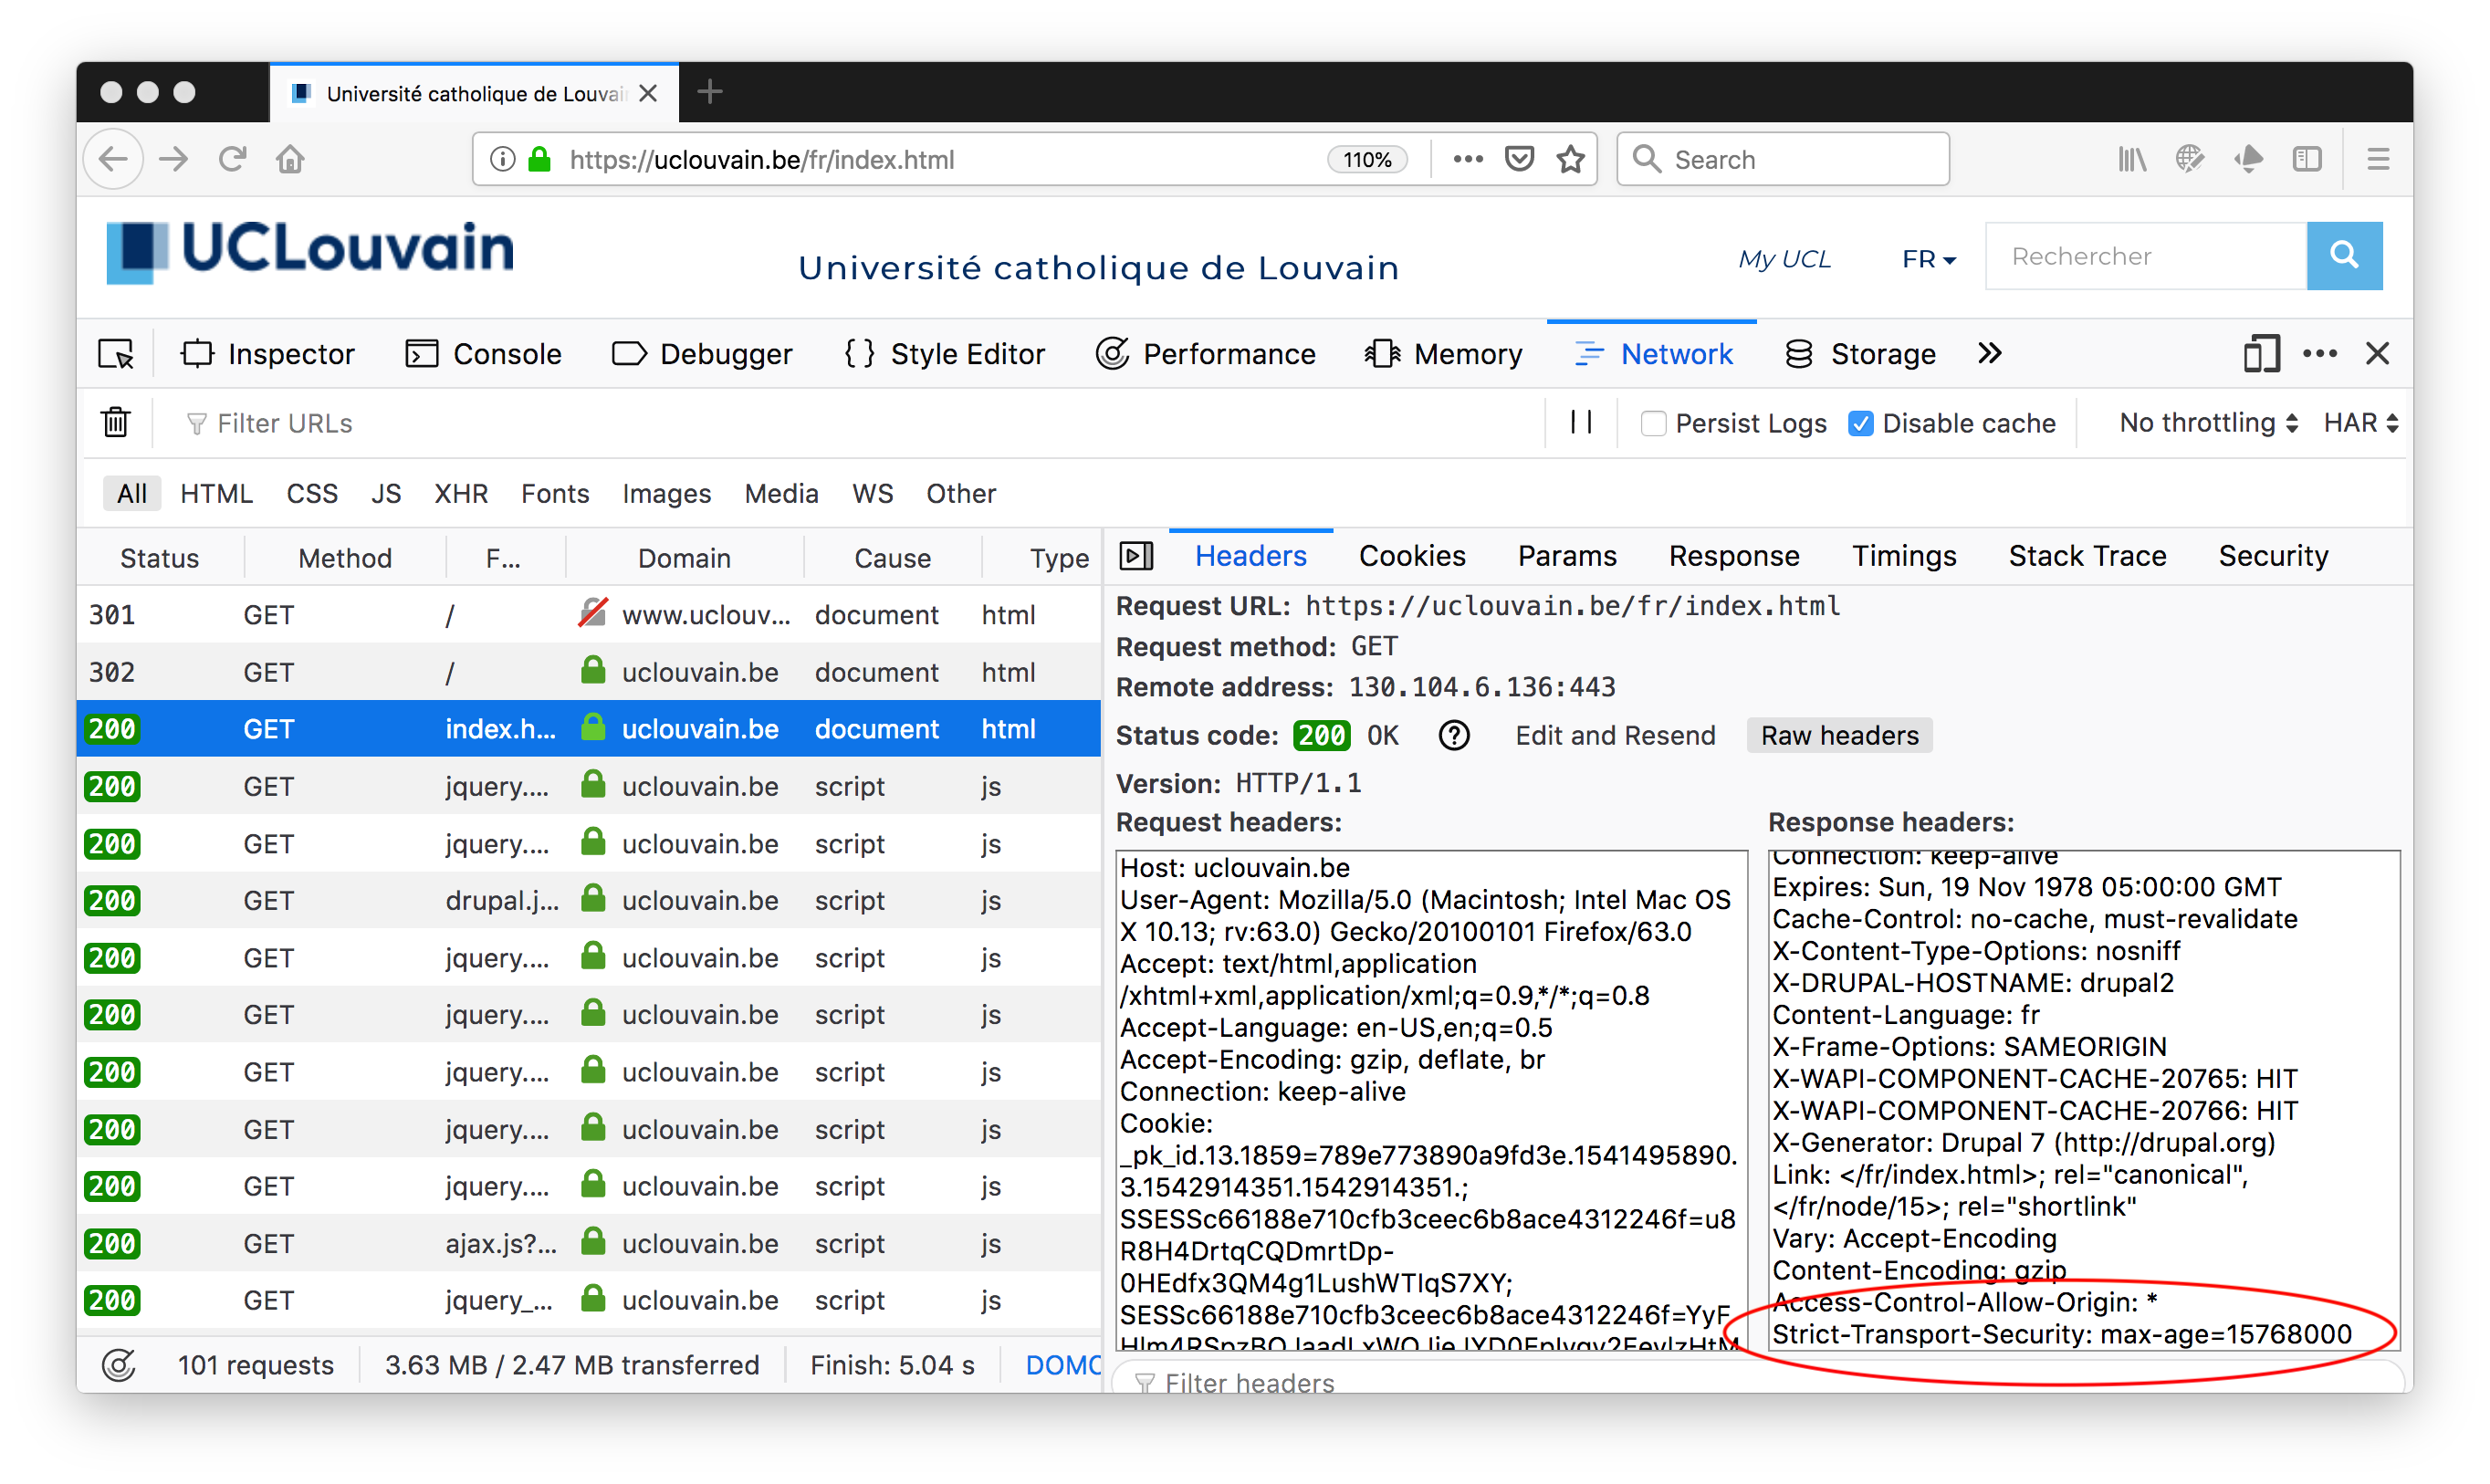The width and height of the screenshot is (2490, 1484).
Task: Go back to the previous page
Action: [x=114, y=159]
